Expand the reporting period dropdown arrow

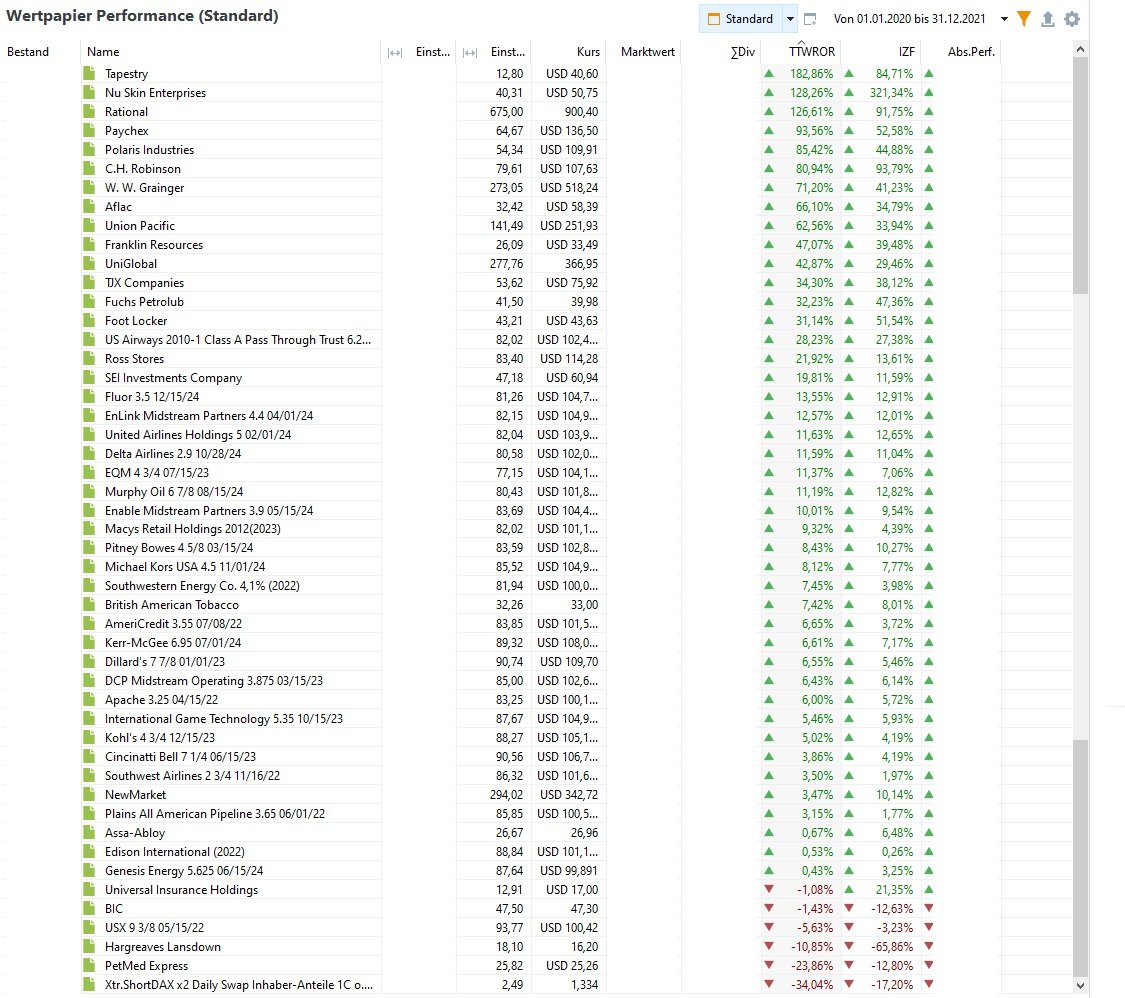(x=1004, y=19)
